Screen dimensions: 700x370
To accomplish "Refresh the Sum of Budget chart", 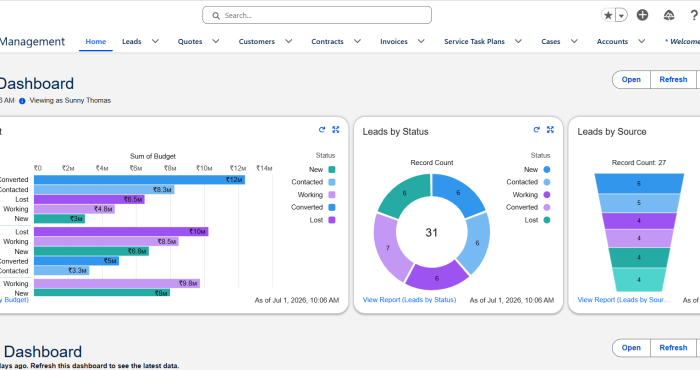I will pos(322,130).
